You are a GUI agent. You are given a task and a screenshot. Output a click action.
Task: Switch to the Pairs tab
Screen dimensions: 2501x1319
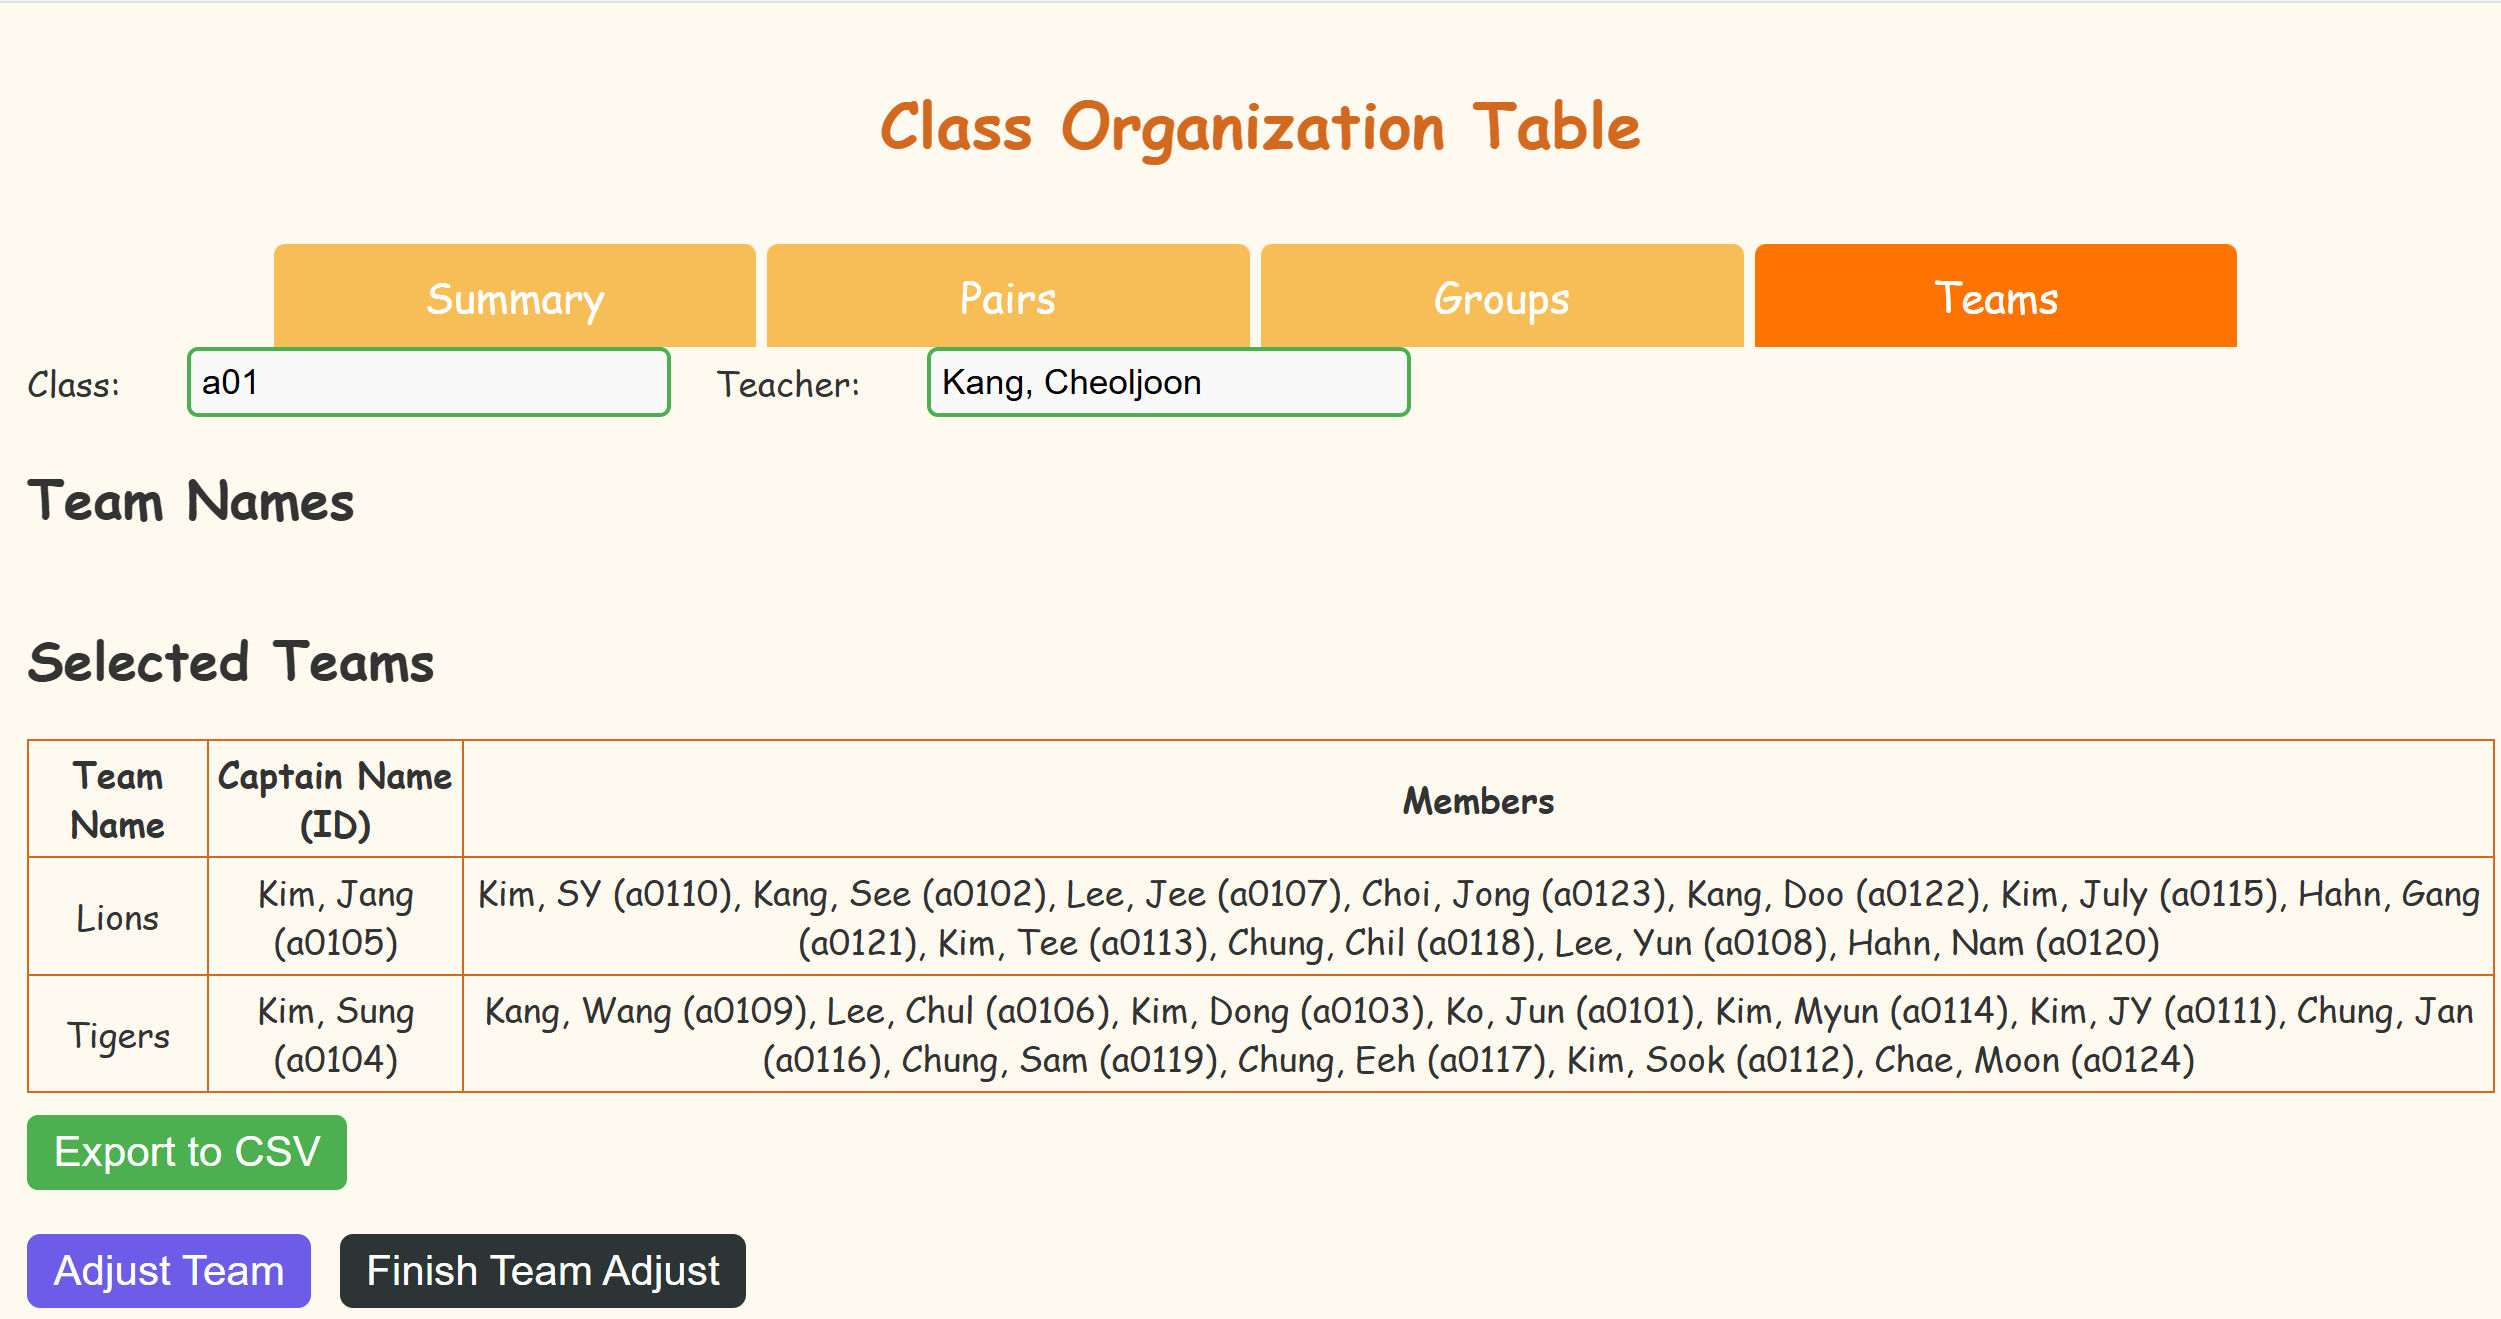click(x=1007, y=297)
